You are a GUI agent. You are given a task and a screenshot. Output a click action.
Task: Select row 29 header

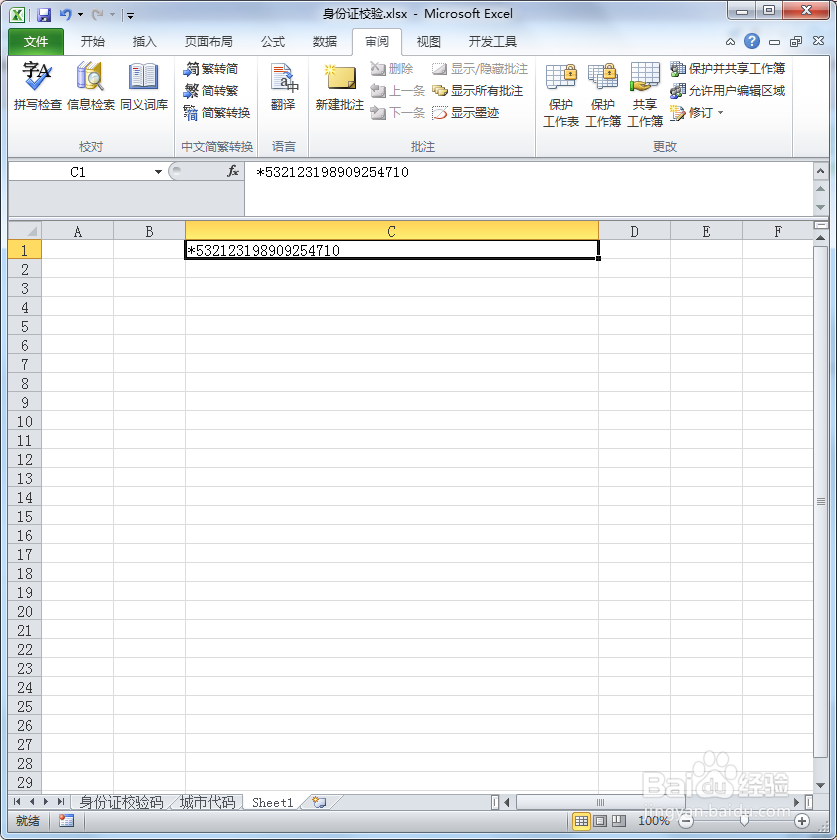point(25,782)
